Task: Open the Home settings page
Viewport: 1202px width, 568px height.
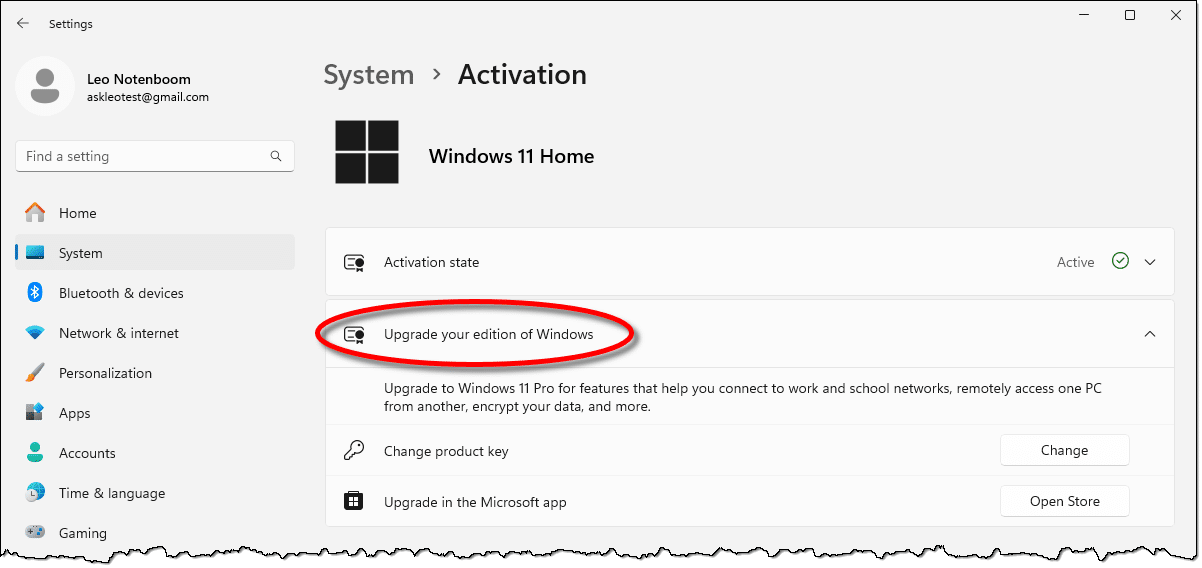Action: (x=78, y=213)
